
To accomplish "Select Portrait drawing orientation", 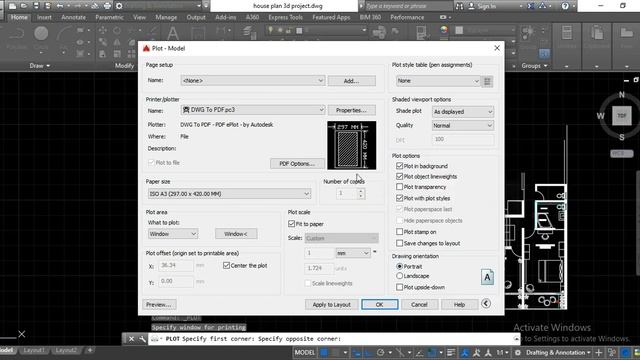I will pos(400,267).
